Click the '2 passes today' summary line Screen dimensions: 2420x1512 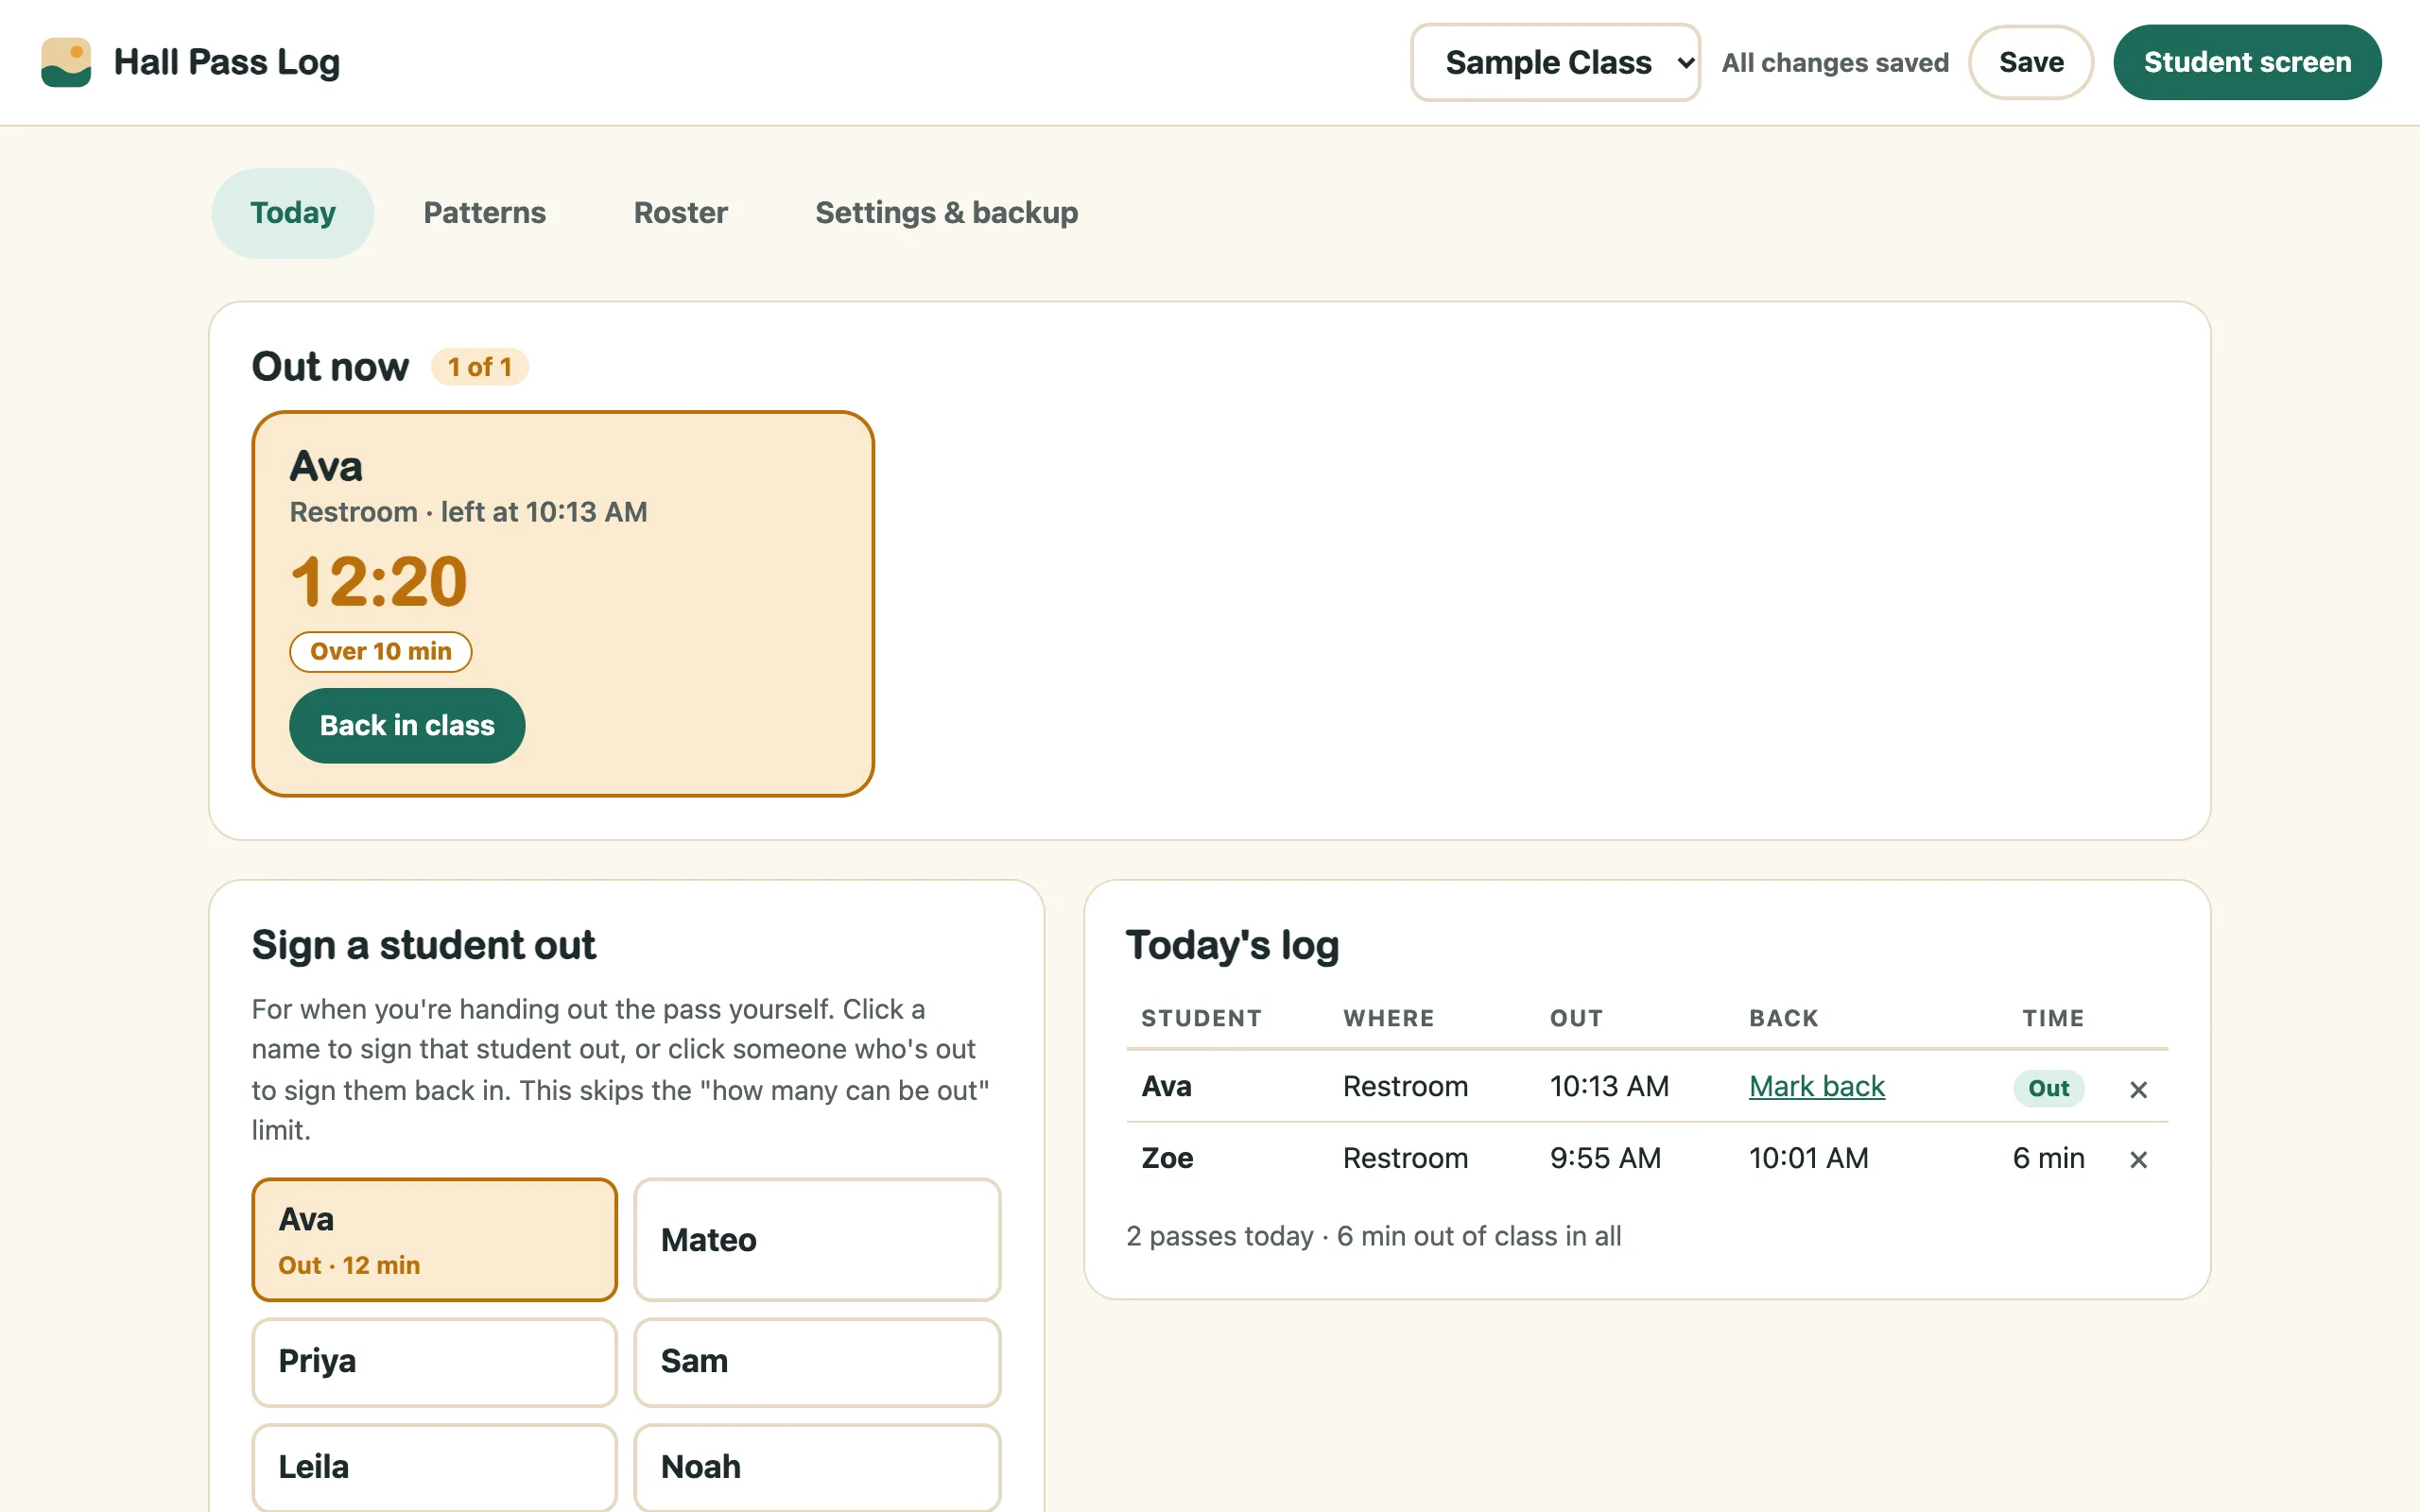pos(1373,1236)
